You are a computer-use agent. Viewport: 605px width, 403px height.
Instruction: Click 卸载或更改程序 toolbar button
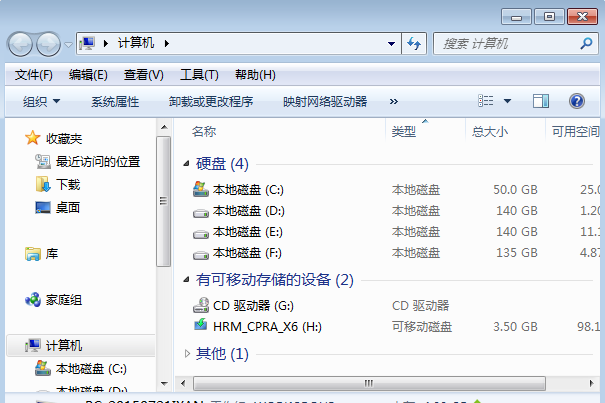click(x=211, y=102)
